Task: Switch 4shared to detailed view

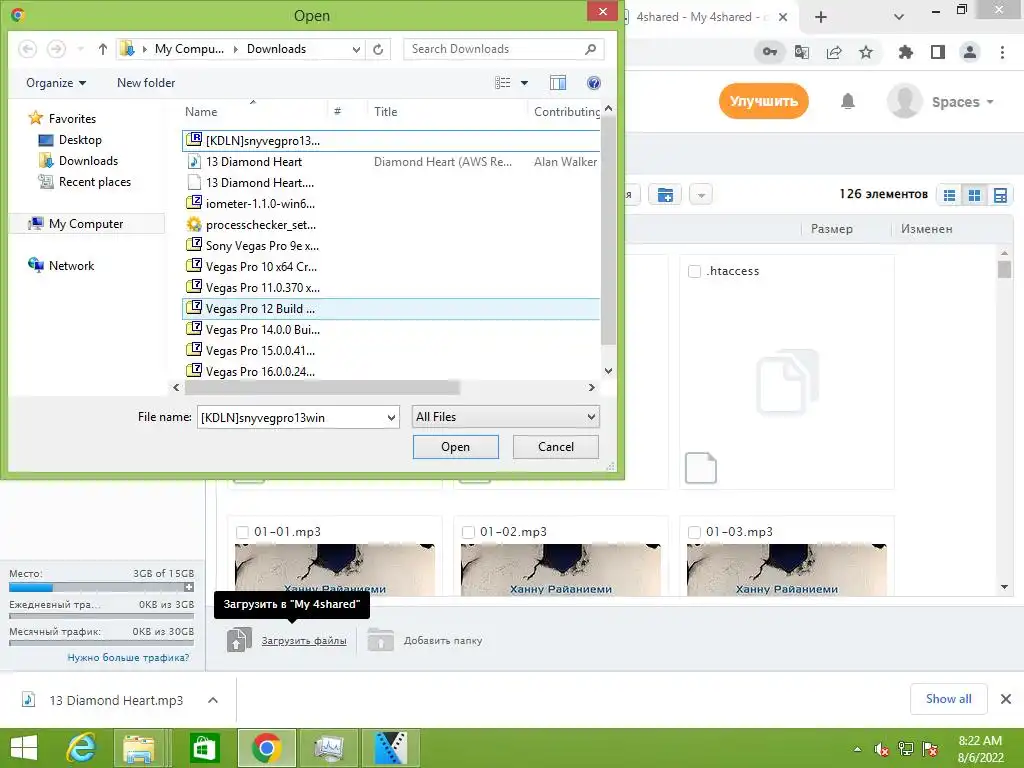Action: coord(1000,195)
